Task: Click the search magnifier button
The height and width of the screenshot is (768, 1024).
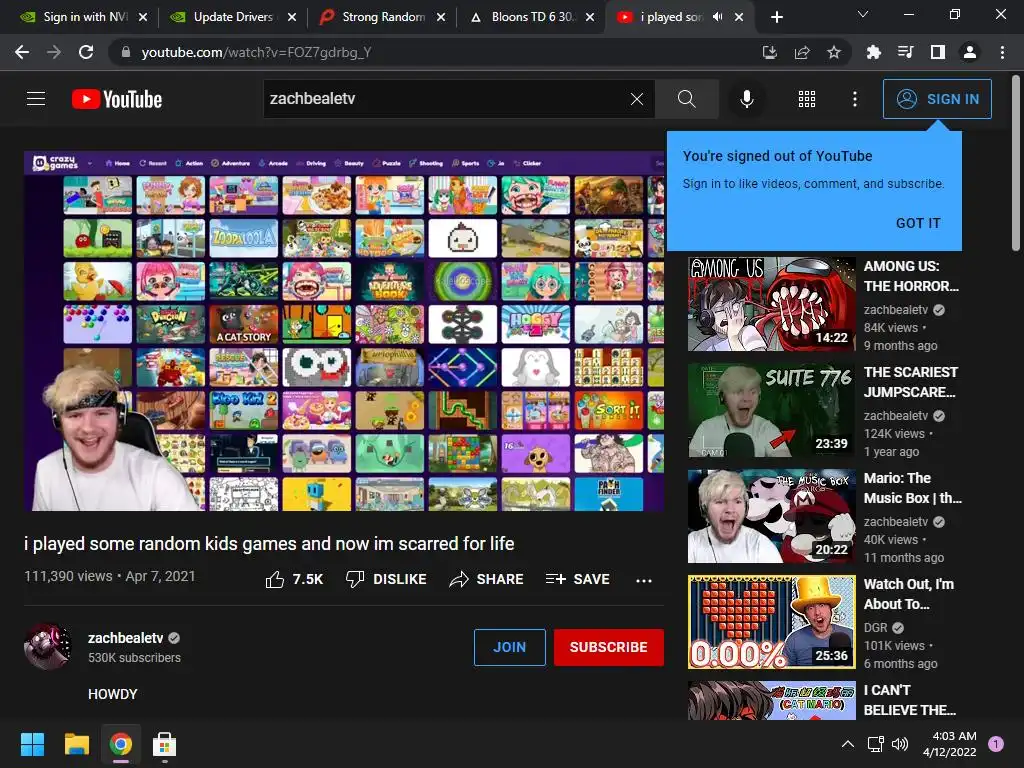Action: pos(686,99)
